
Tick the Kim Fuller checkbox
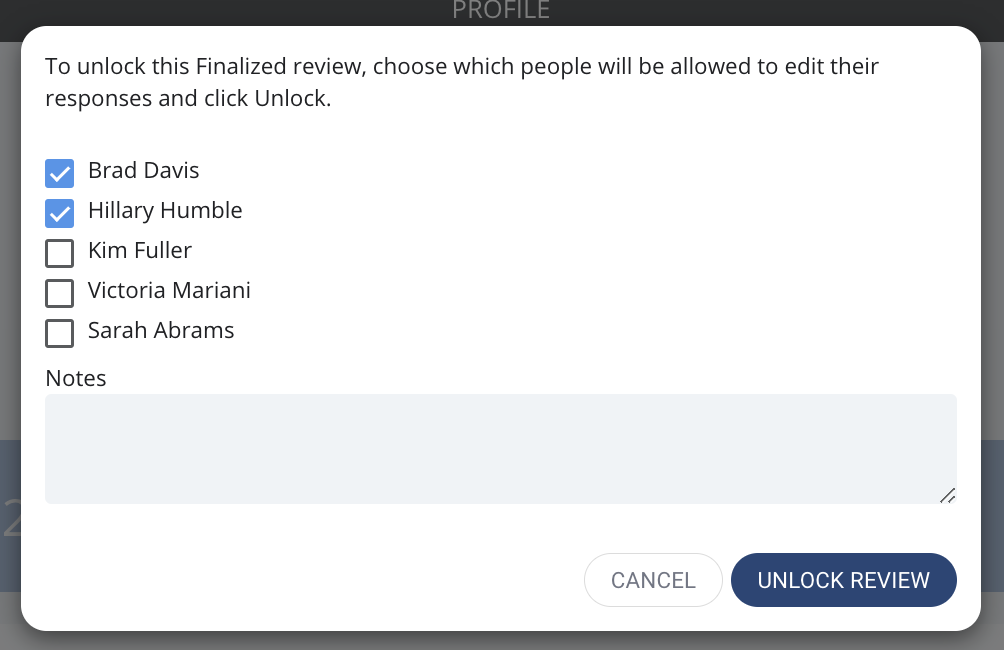60,253
